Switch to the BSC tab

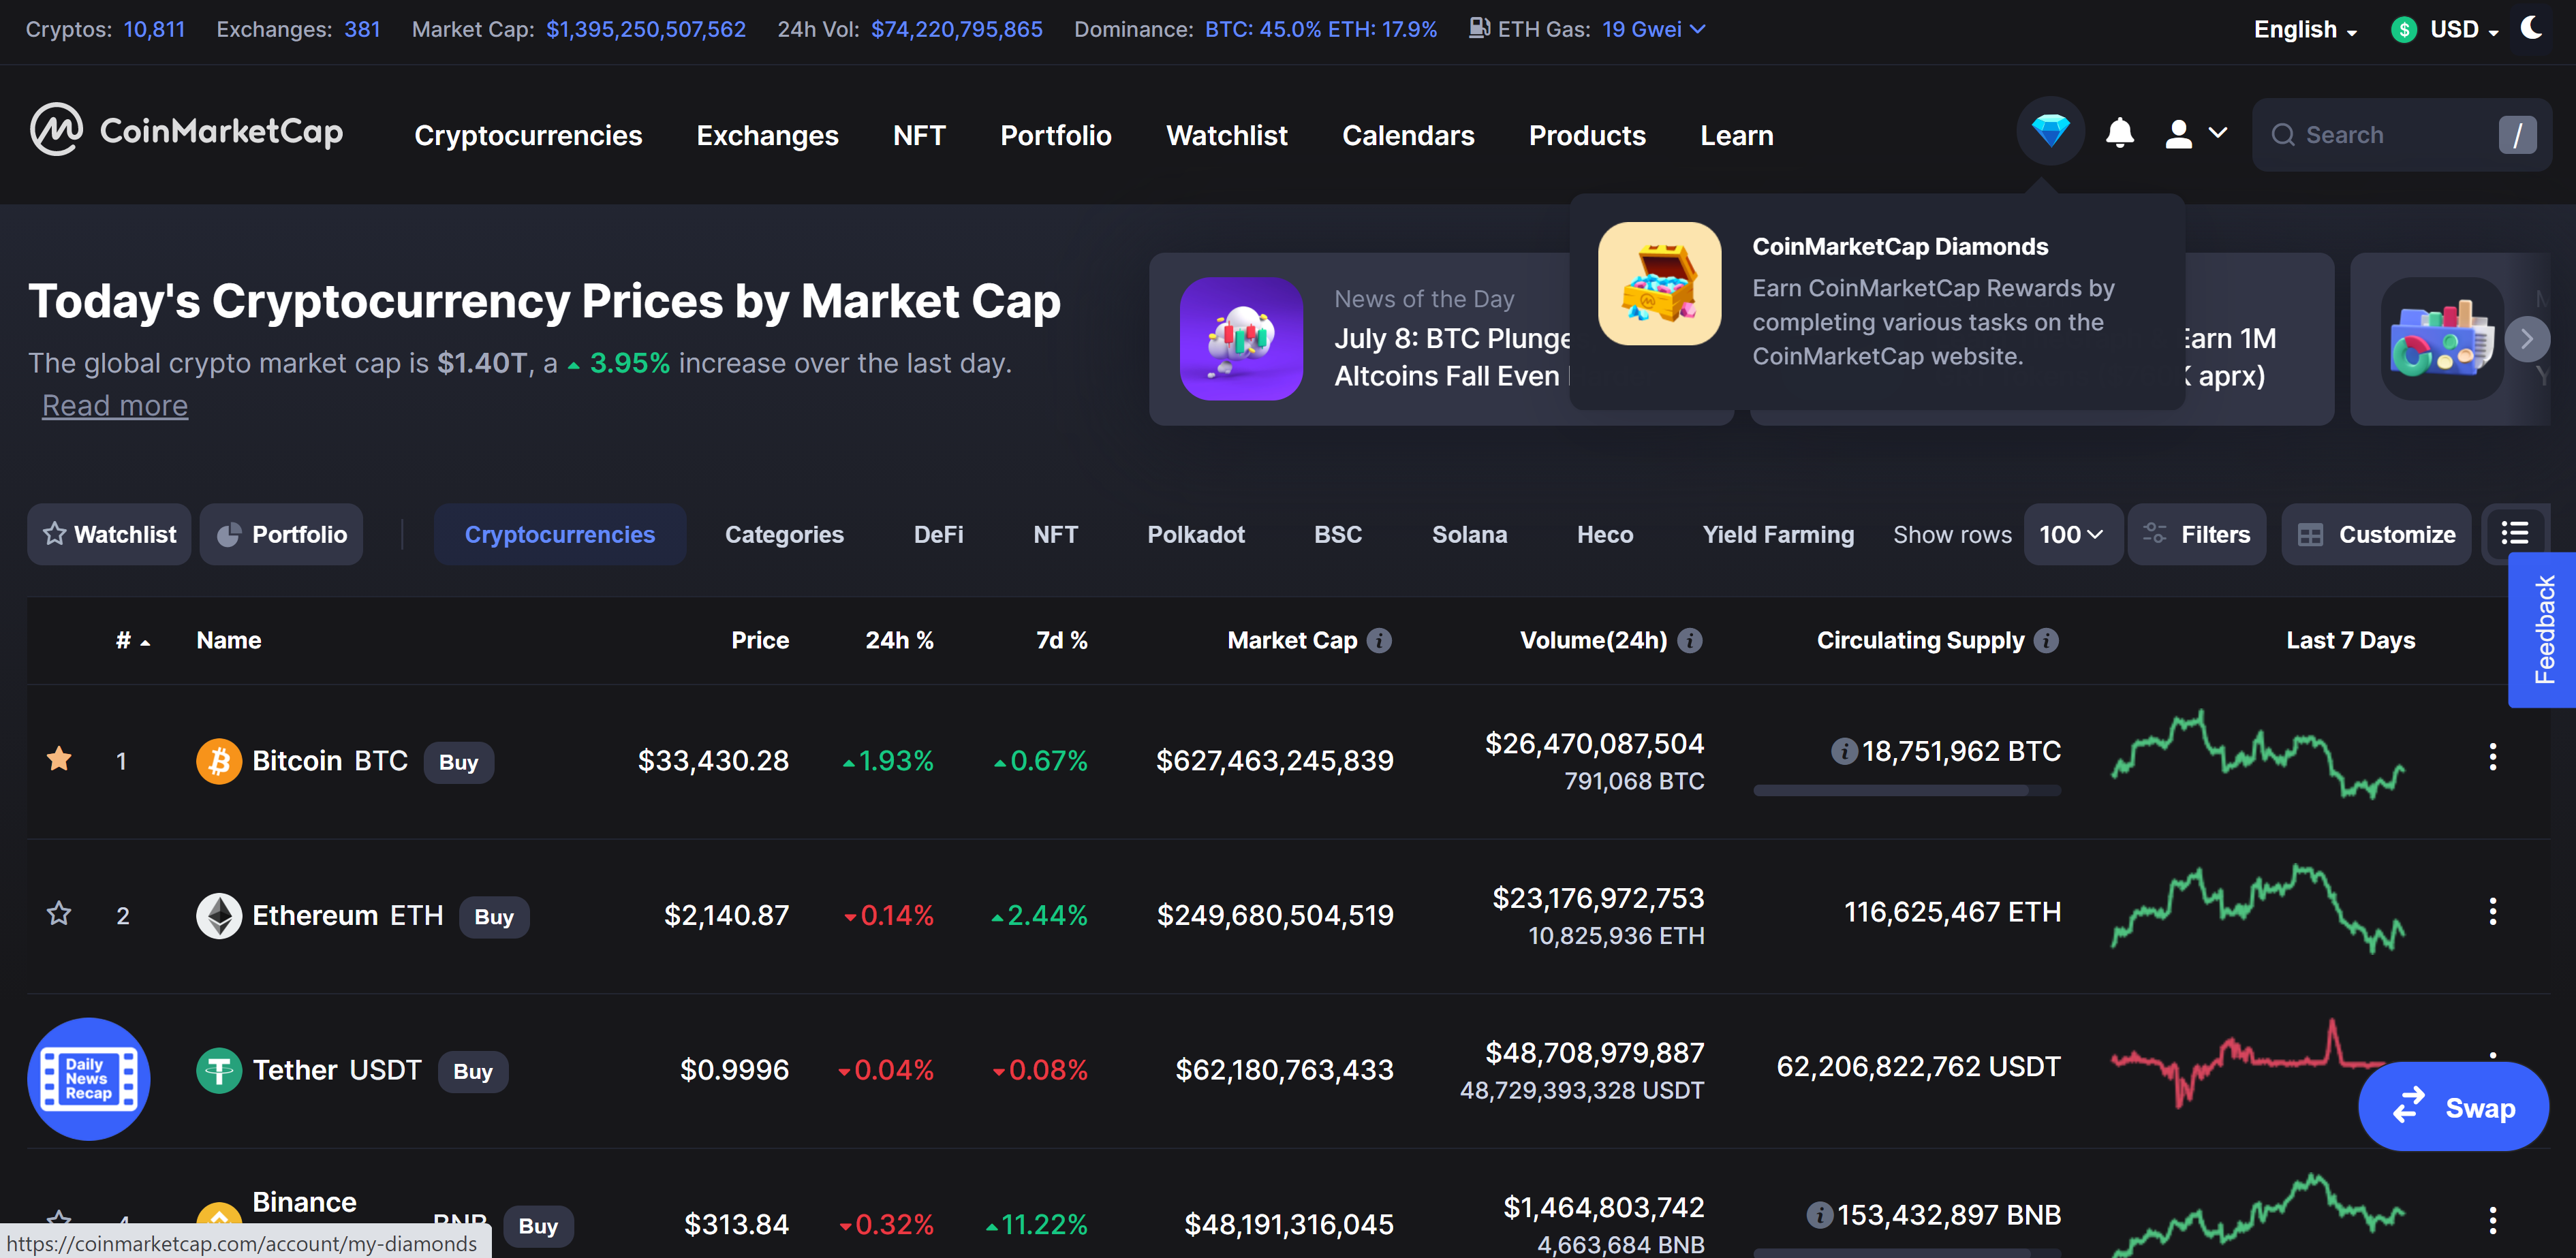click(1338, 534)
